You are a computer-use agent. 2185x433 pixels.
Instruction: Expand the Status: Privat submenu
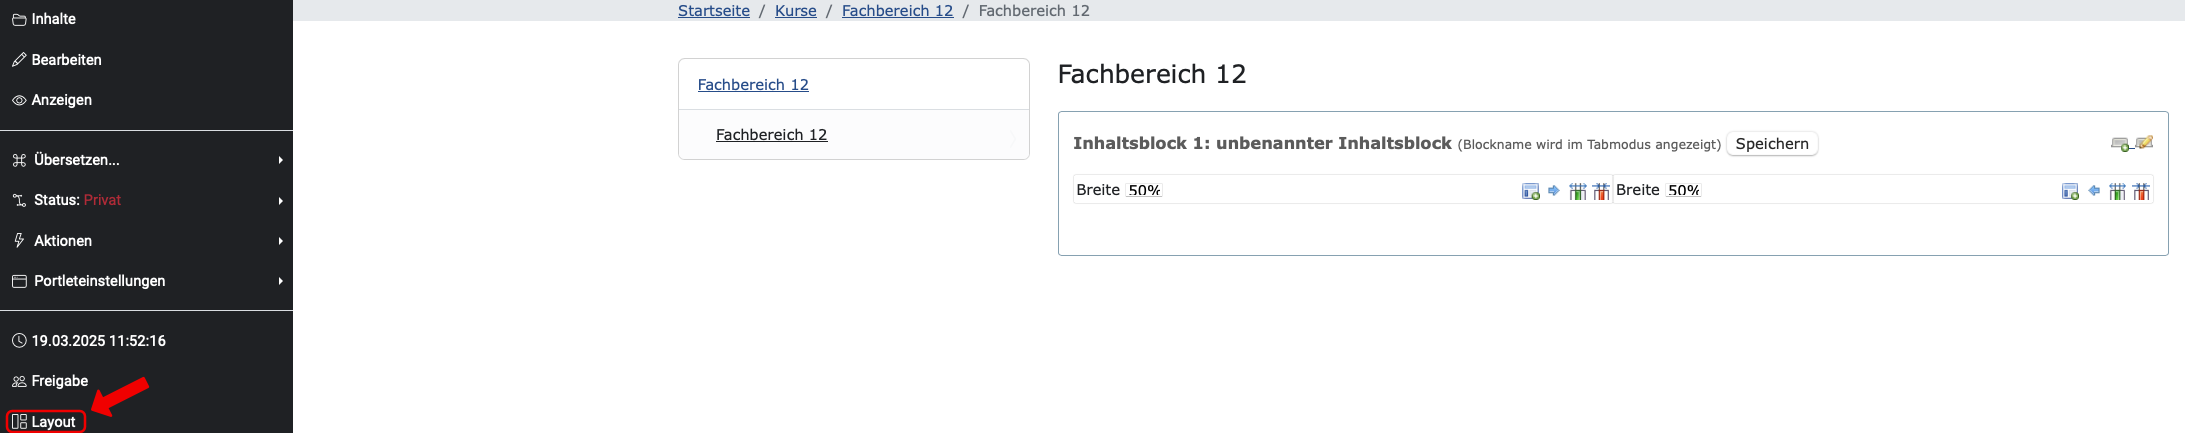point(146,200)
